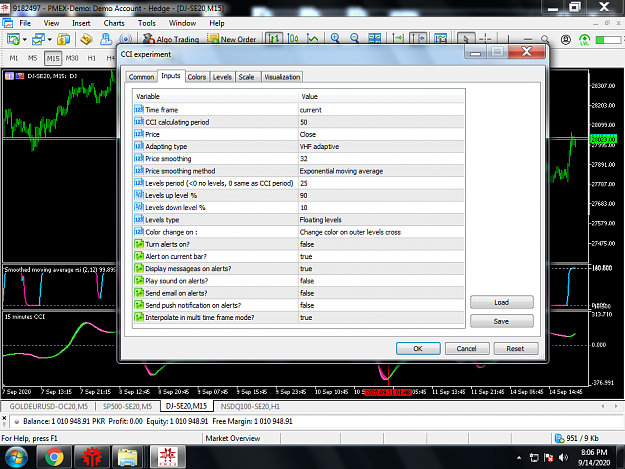Expand the Profiles dropdown arrow
This screenshot has height=469, width=625.
[50, 39]
